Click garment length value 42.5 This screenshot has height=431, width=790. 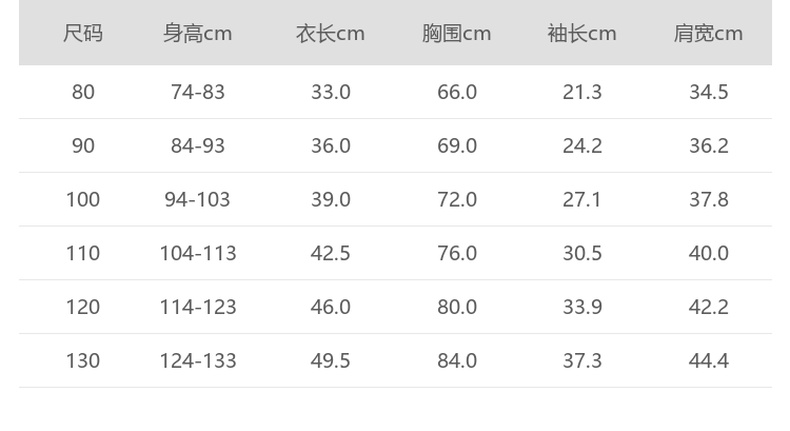(x=330, y=253)
